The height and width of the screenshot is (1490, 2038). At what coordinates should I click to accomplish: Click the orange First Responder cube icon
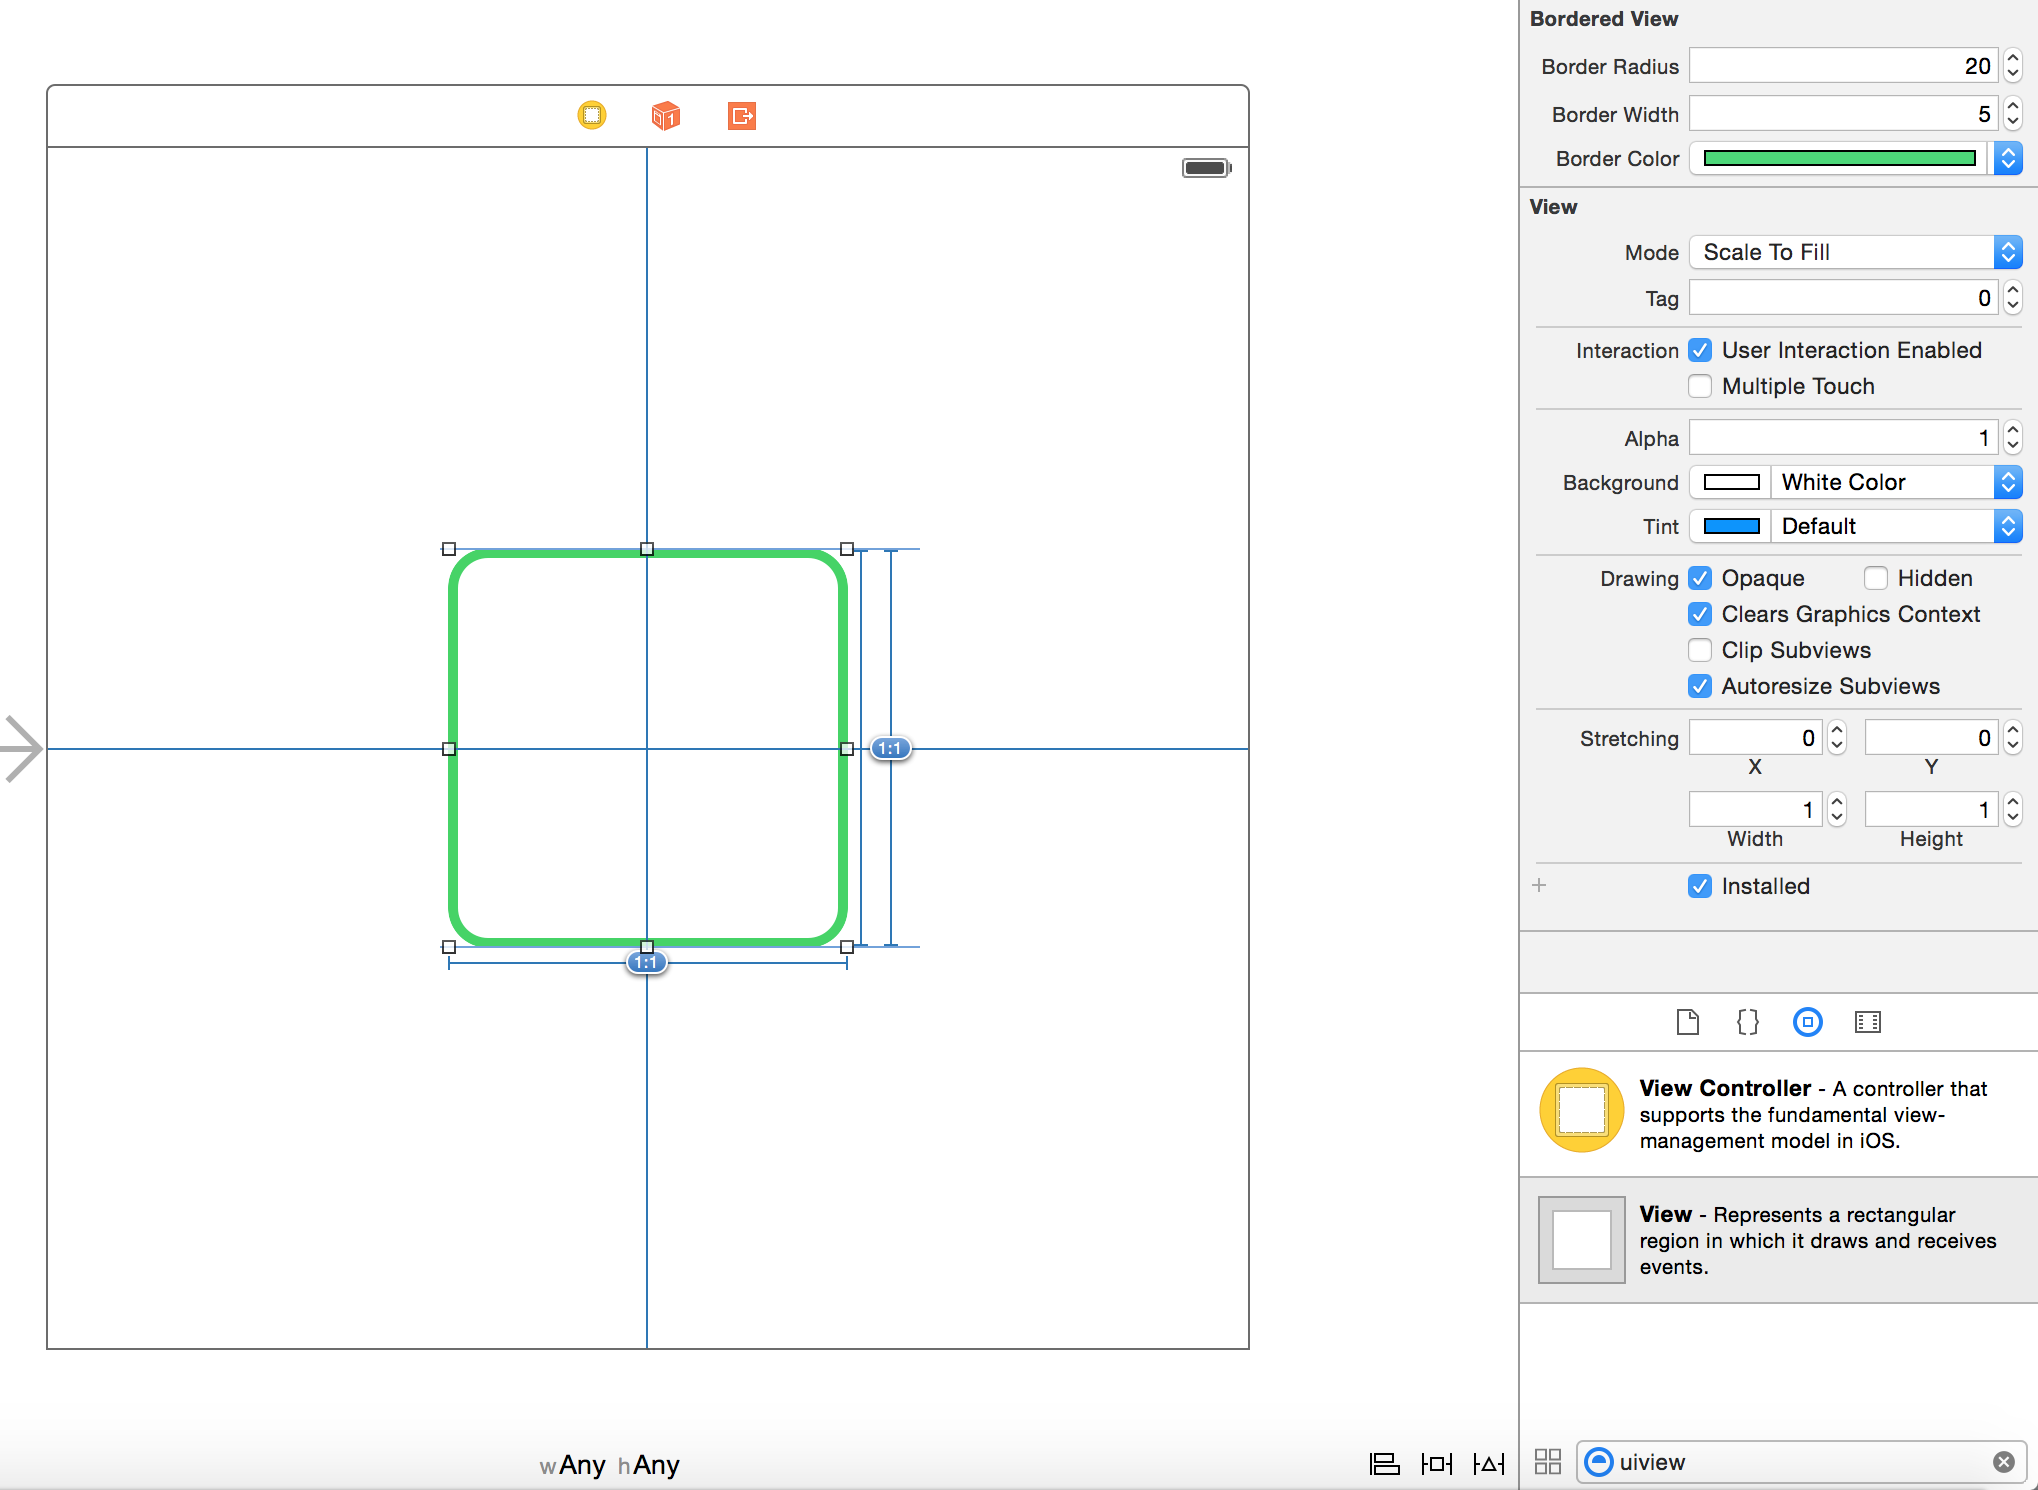click(x=666, y=116)
